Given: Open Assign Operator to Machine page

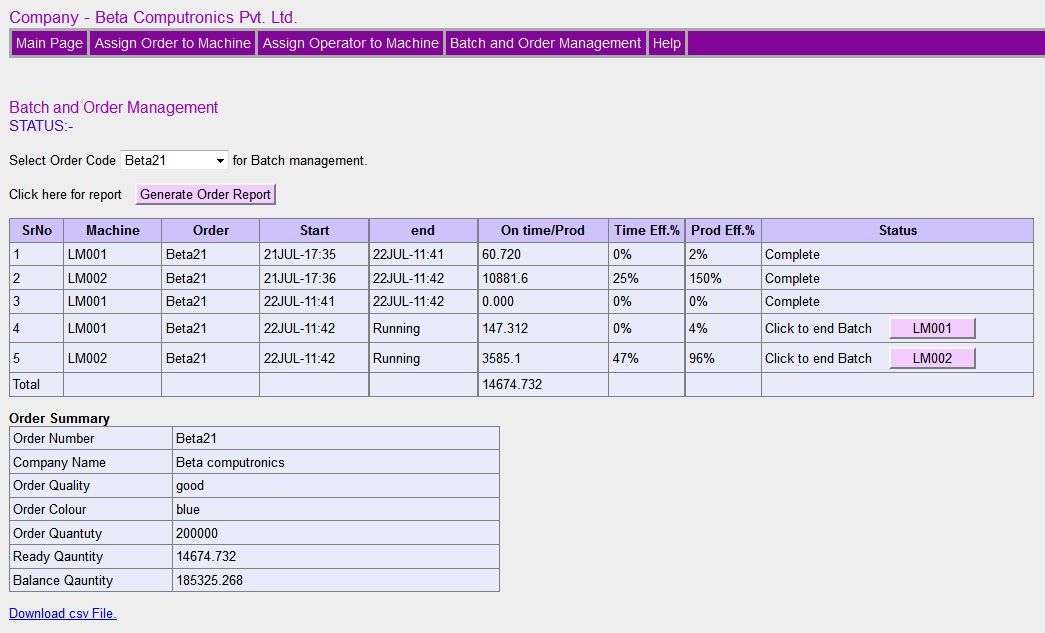Looking at the screenshot, I should tap(350, 43).
